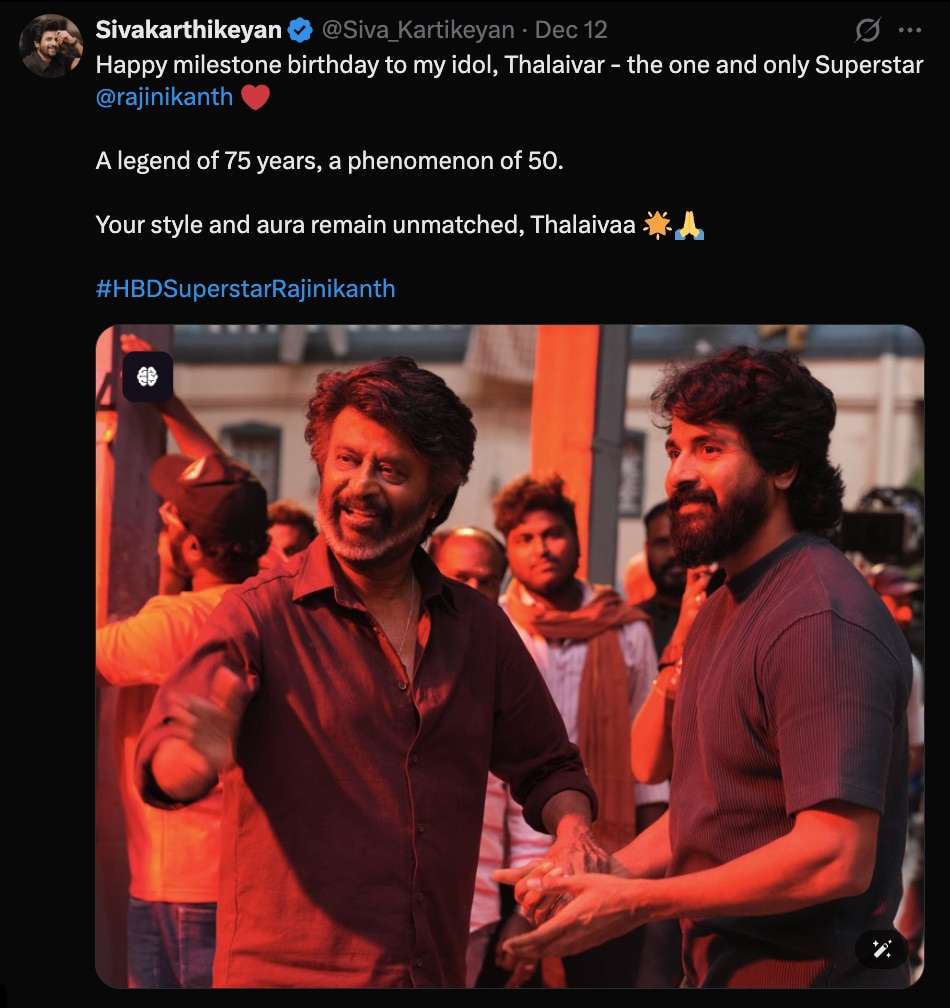Click the magic wand edit-image icon
Screen dimensions: 950x1008
click(881, 949)
